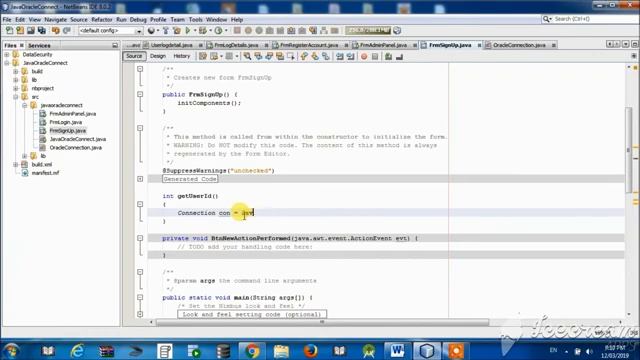This screenshot has height=360, width=640.
Task: Collapse the src folder node
Action: (16, 97)
